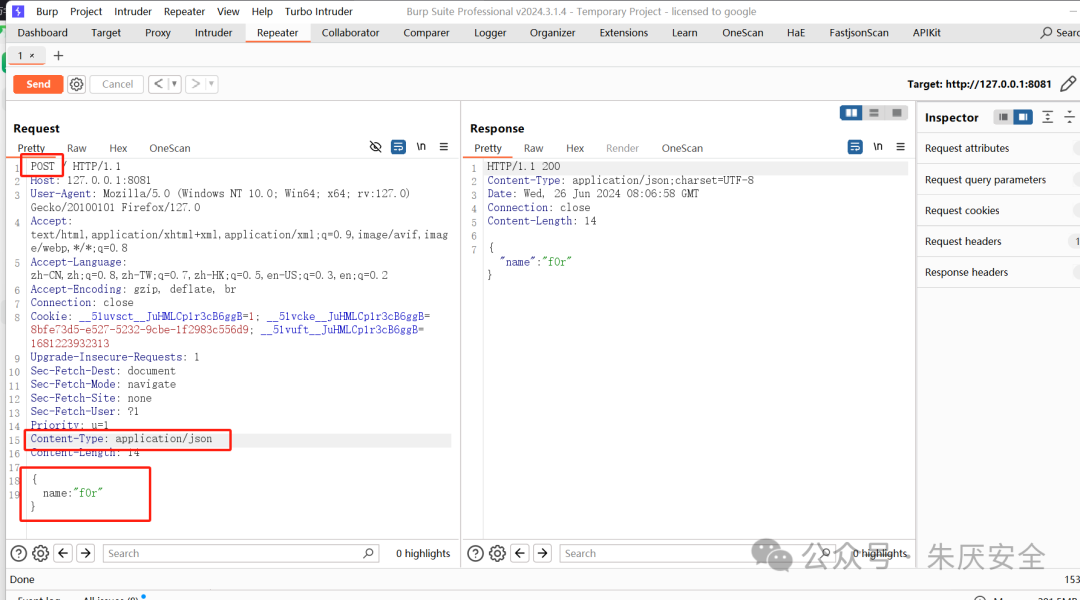Select response Raw view tab

click(x=533, y=148)
